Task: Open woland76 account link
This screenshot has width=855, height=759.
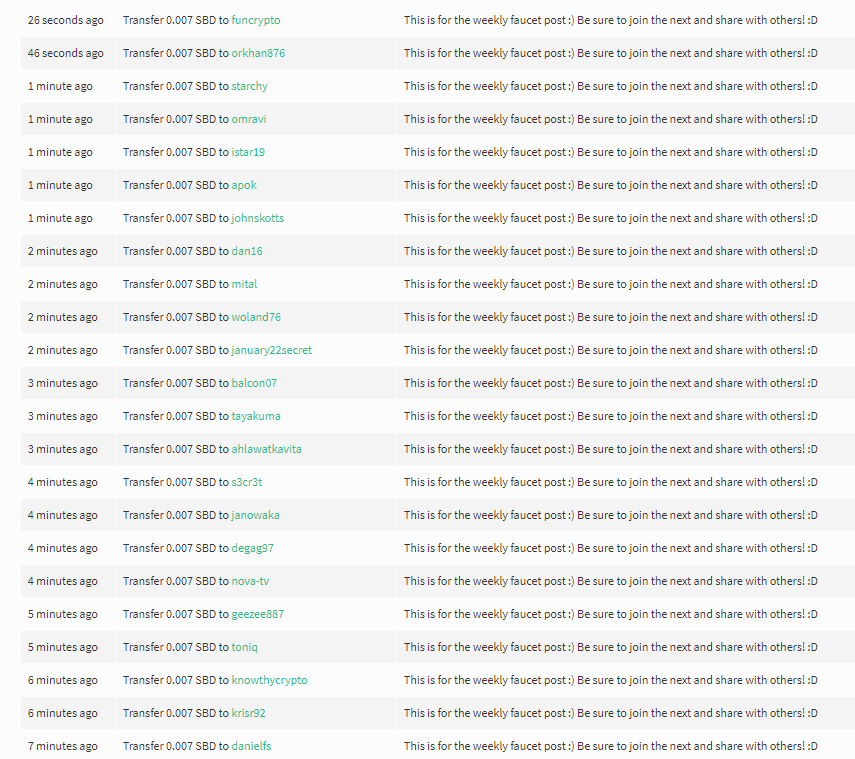Action: pyautogui.click(x=256, y=317)
